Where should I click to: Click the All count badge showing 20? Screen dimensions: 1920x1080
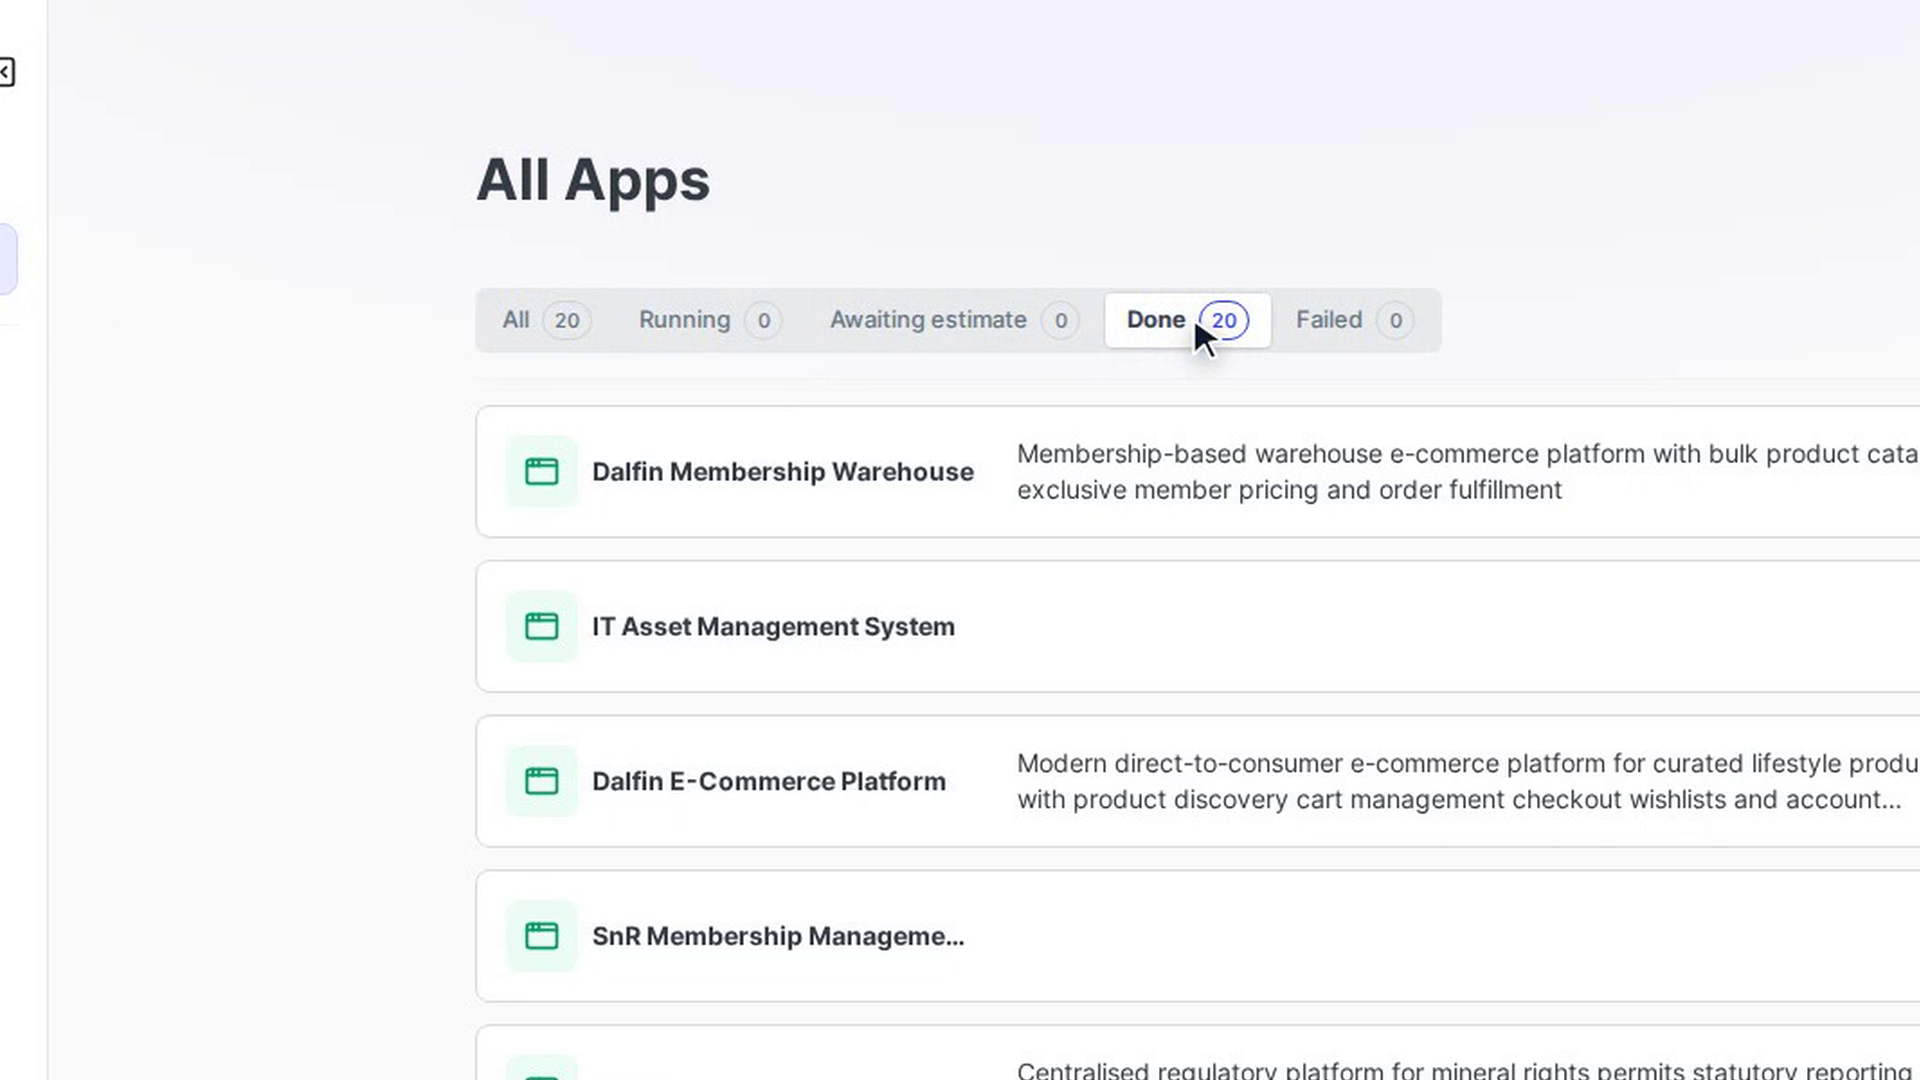(567, 320)
